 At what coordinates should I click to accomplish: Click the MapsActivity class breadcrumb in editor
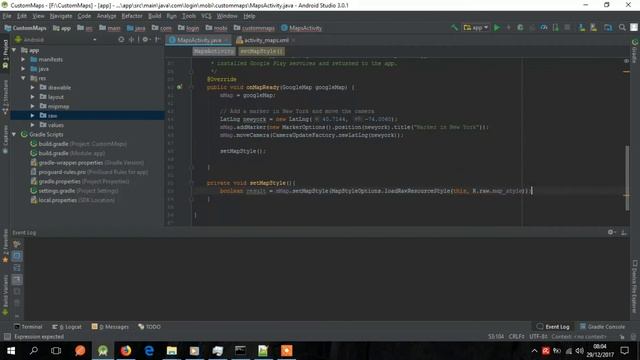point(213,51)
